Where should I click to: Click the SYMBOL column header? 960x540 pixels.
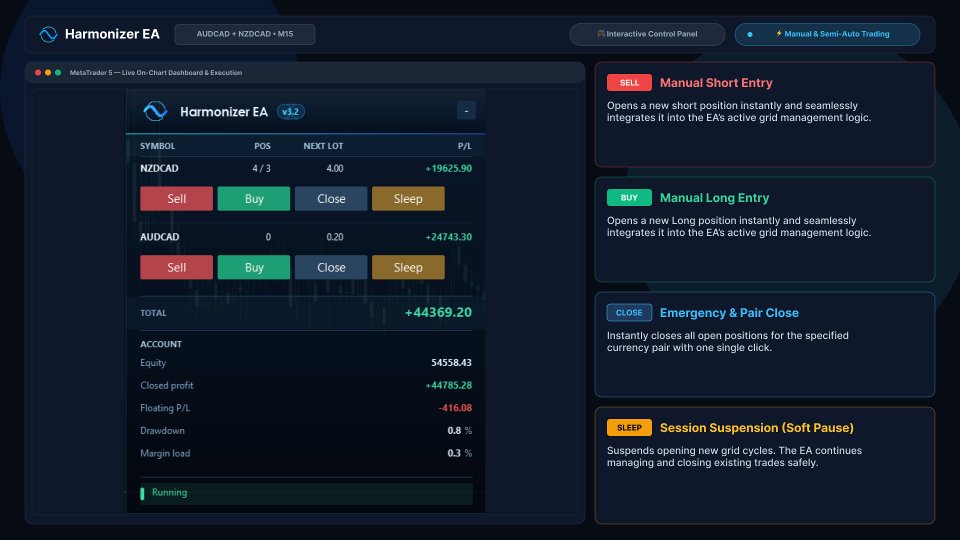coord(157,146)
